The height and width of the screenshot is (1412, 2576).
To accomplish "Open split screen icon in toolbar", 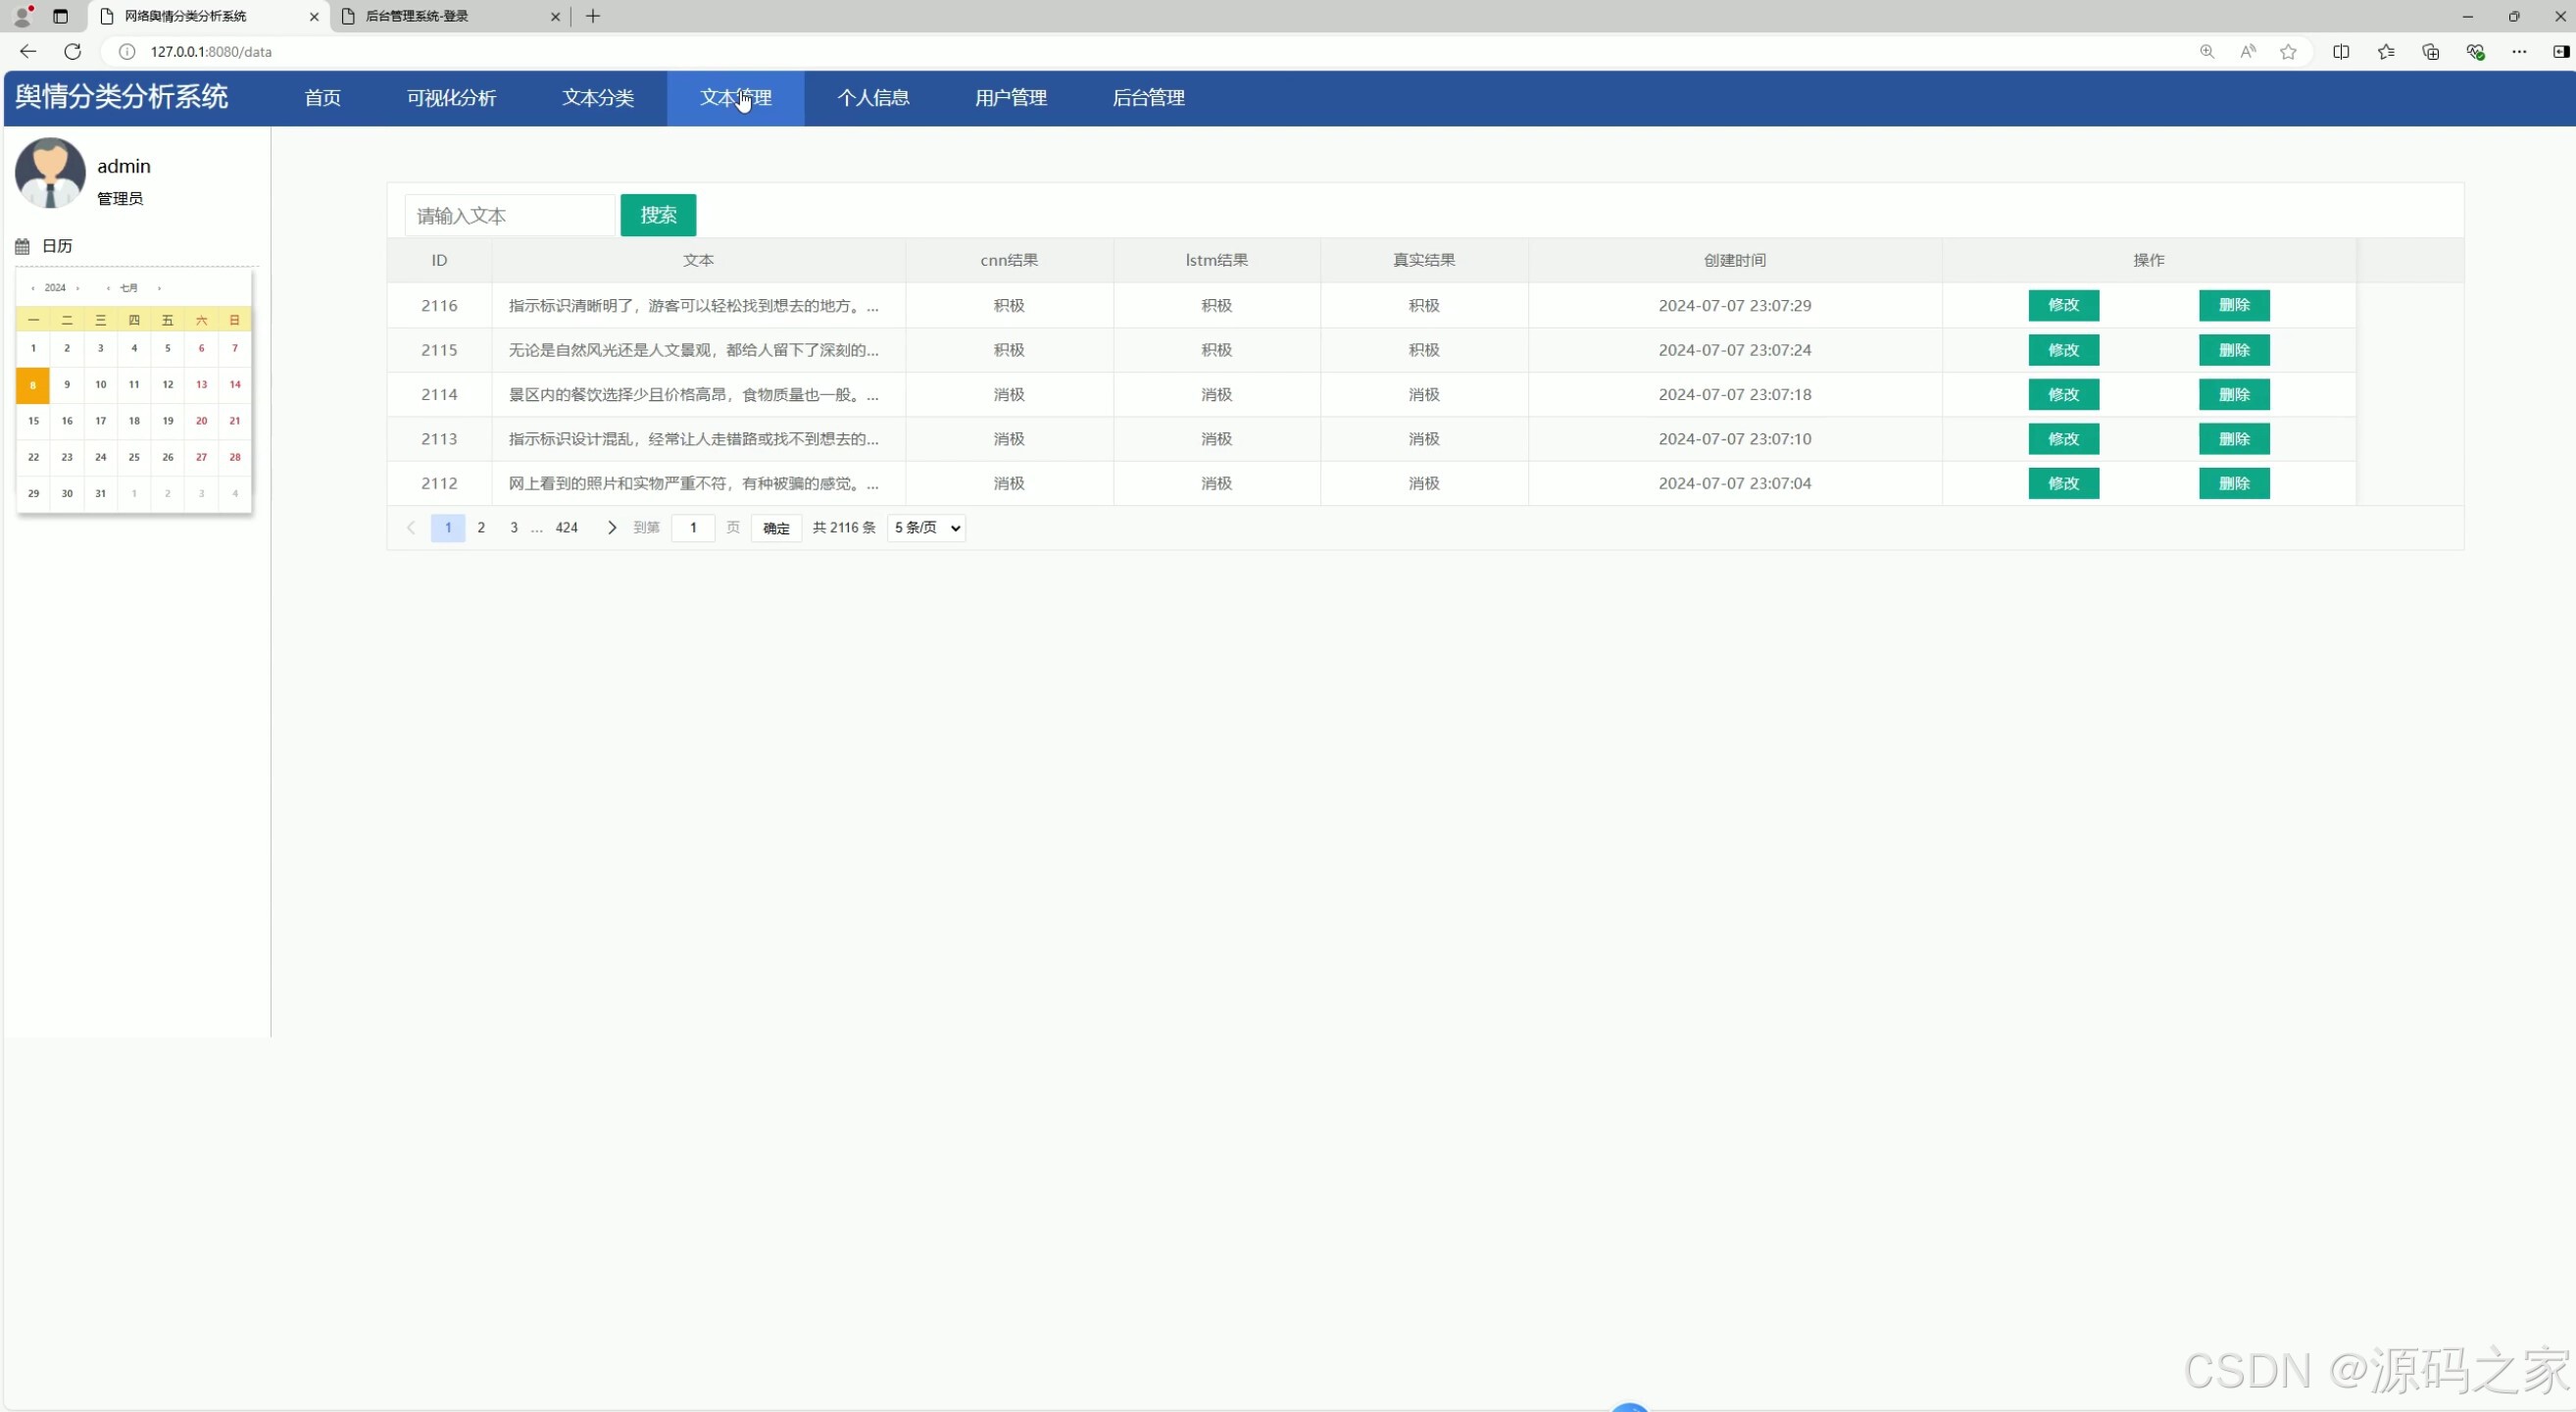I will (x=2341, y=52).
